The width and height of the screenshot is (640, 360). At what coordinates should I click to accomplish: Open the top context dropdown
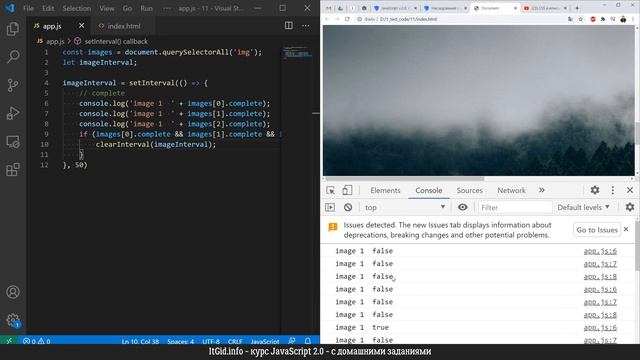tap(404, 207)
